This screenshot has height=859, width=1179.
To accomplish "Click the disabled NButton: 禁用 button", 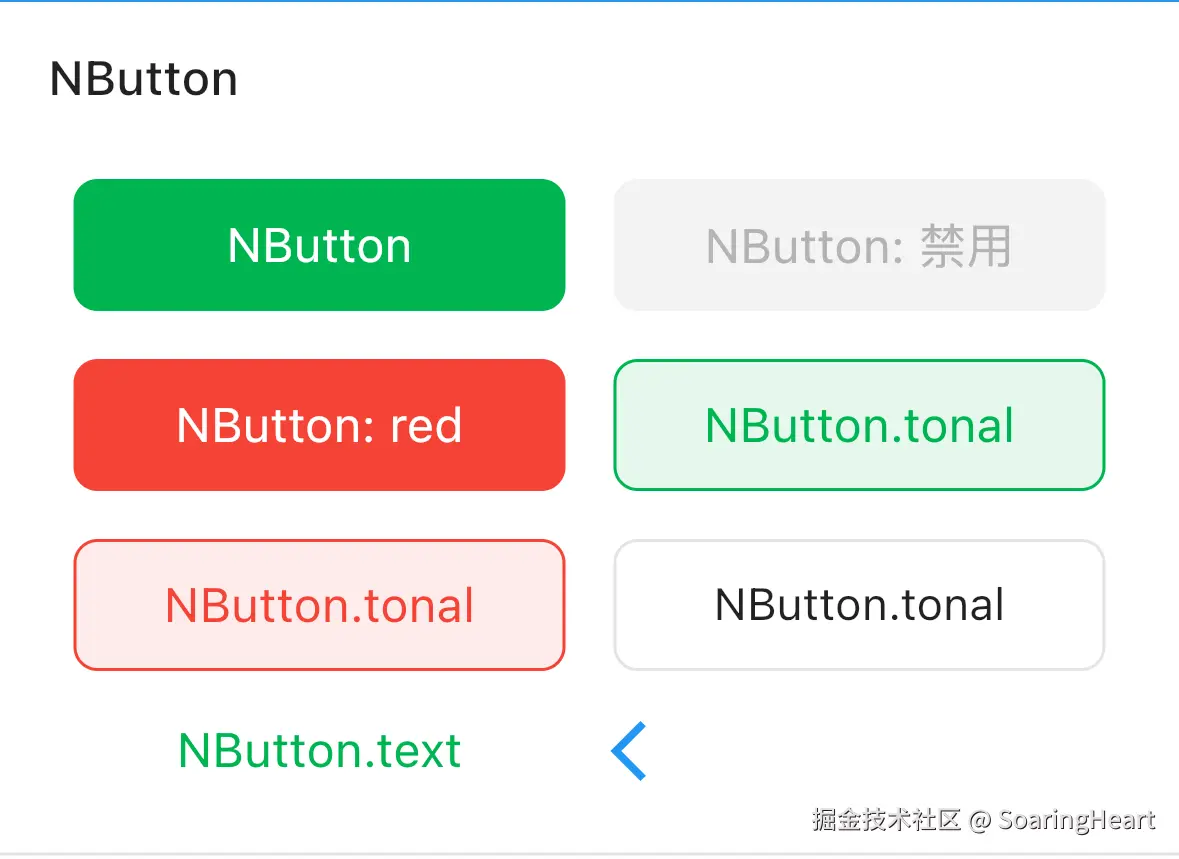I will [859, 245].
